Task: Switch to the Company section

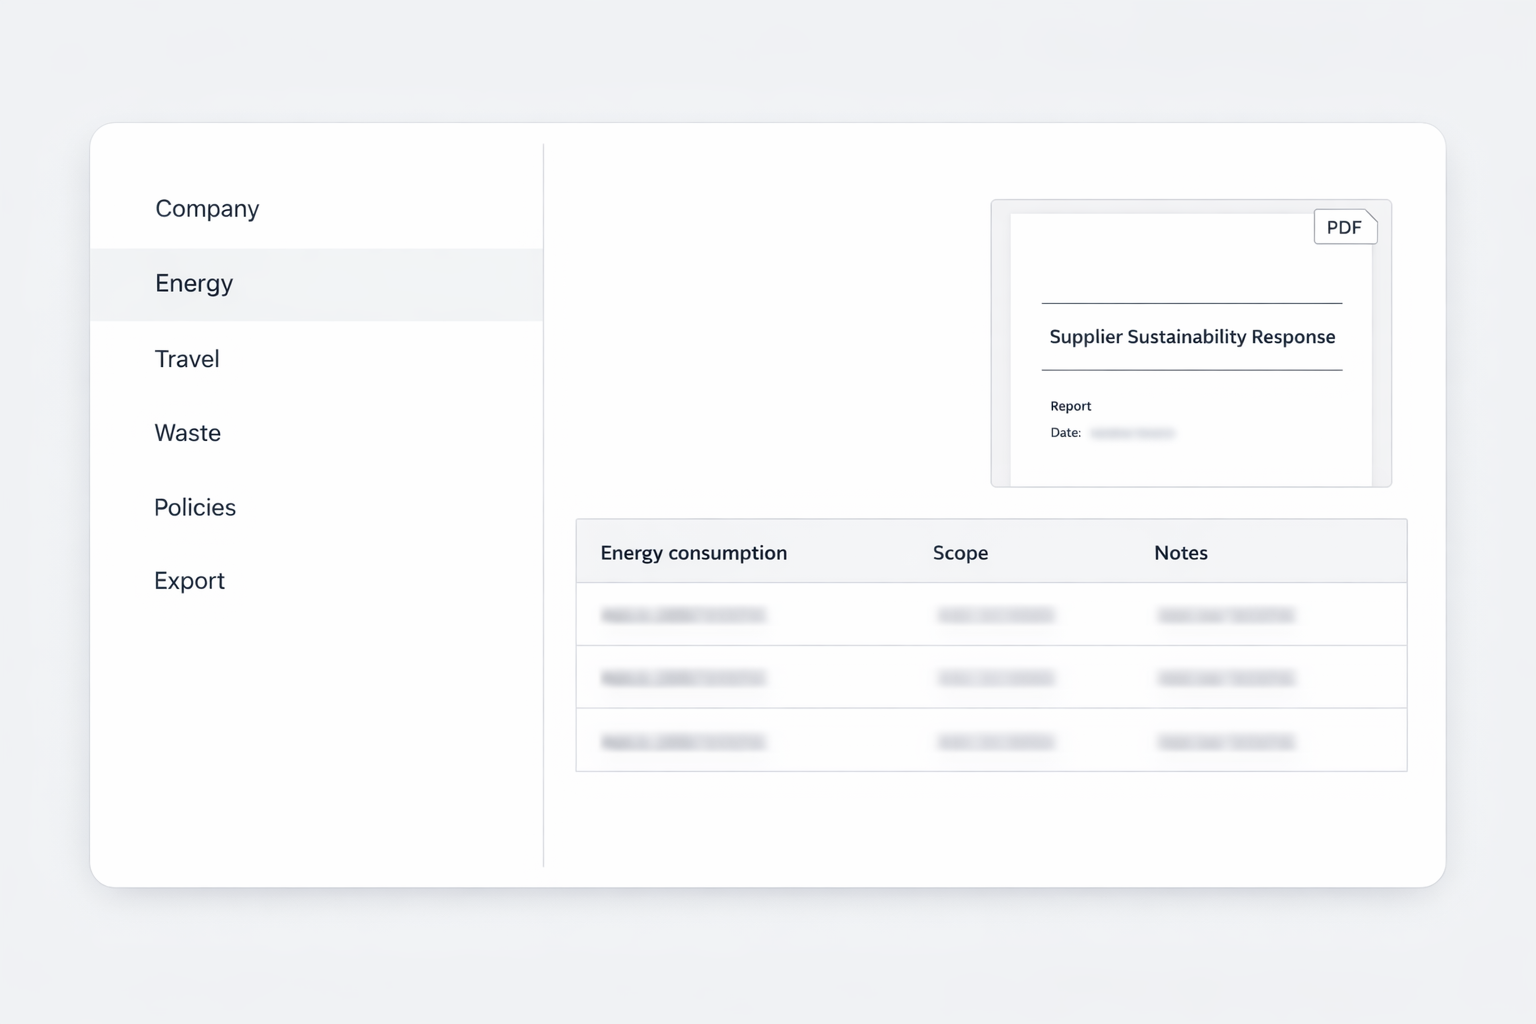Action: (207, 208)
